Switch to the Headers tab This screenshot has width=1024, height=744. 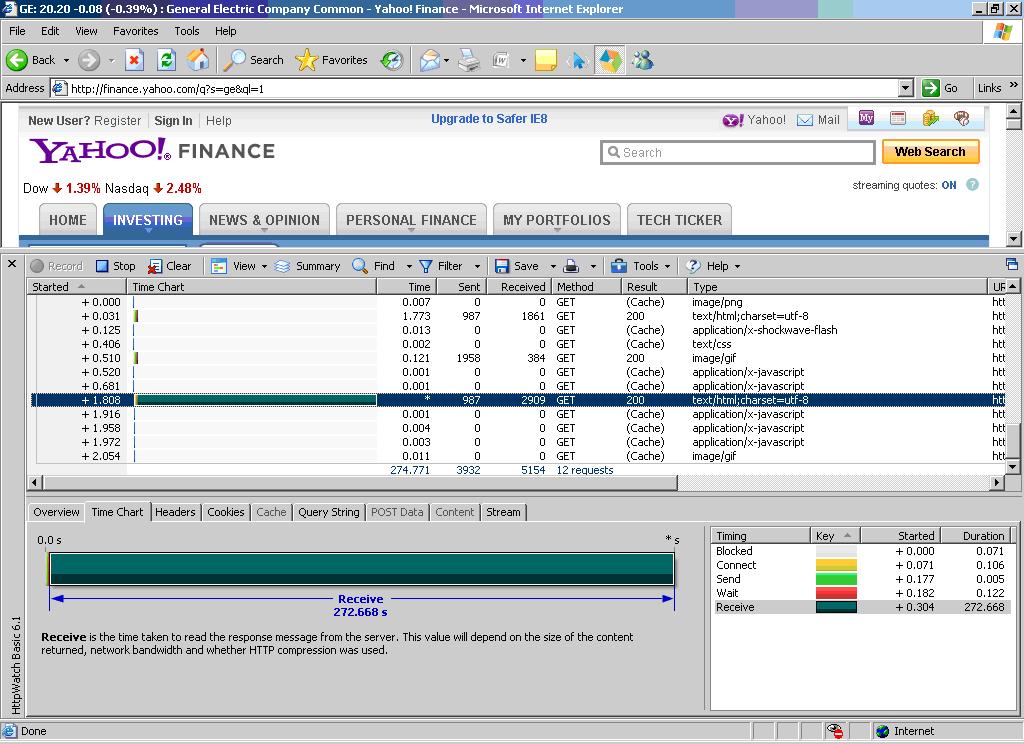[175, 512]
